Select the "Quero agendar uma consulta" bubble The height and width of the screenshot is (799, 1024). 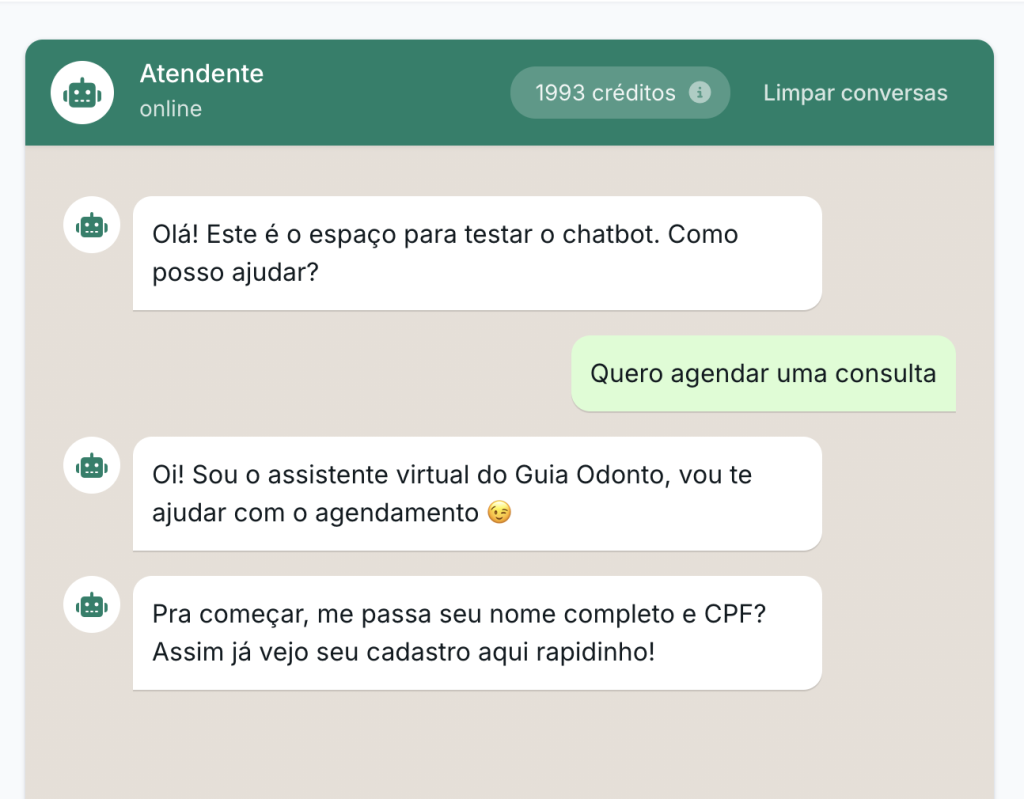point(763,374)
